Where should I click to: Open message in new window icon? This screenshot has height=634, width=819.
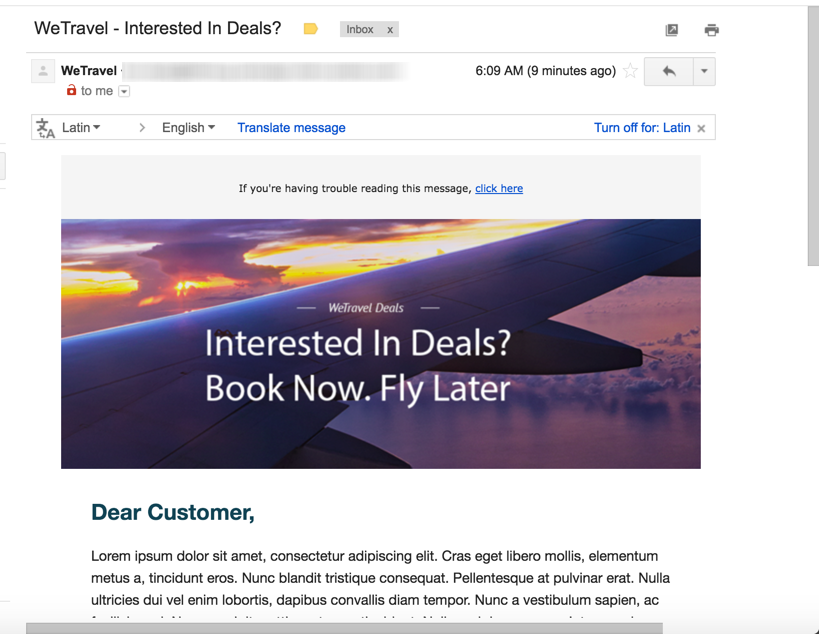[x=672, y=30]
